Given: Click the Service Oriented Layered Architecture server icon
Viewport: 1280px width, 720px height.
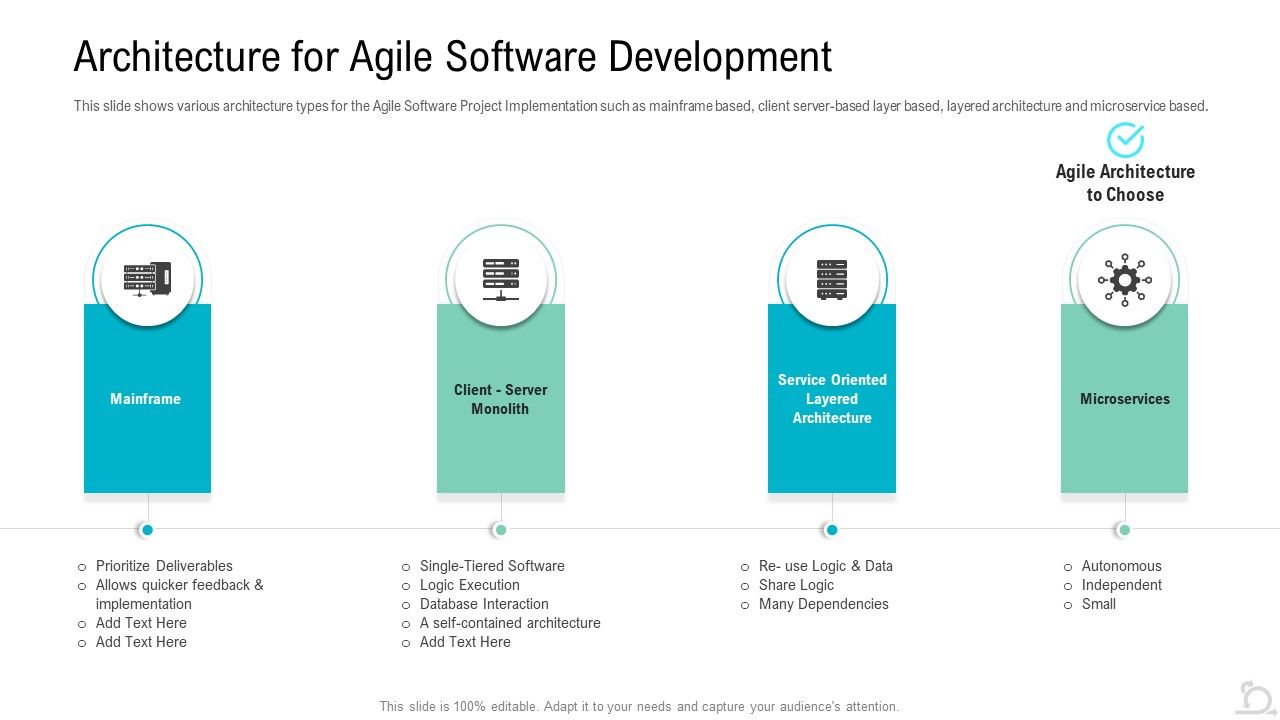Looking at the screenshot, I should 832,279.
